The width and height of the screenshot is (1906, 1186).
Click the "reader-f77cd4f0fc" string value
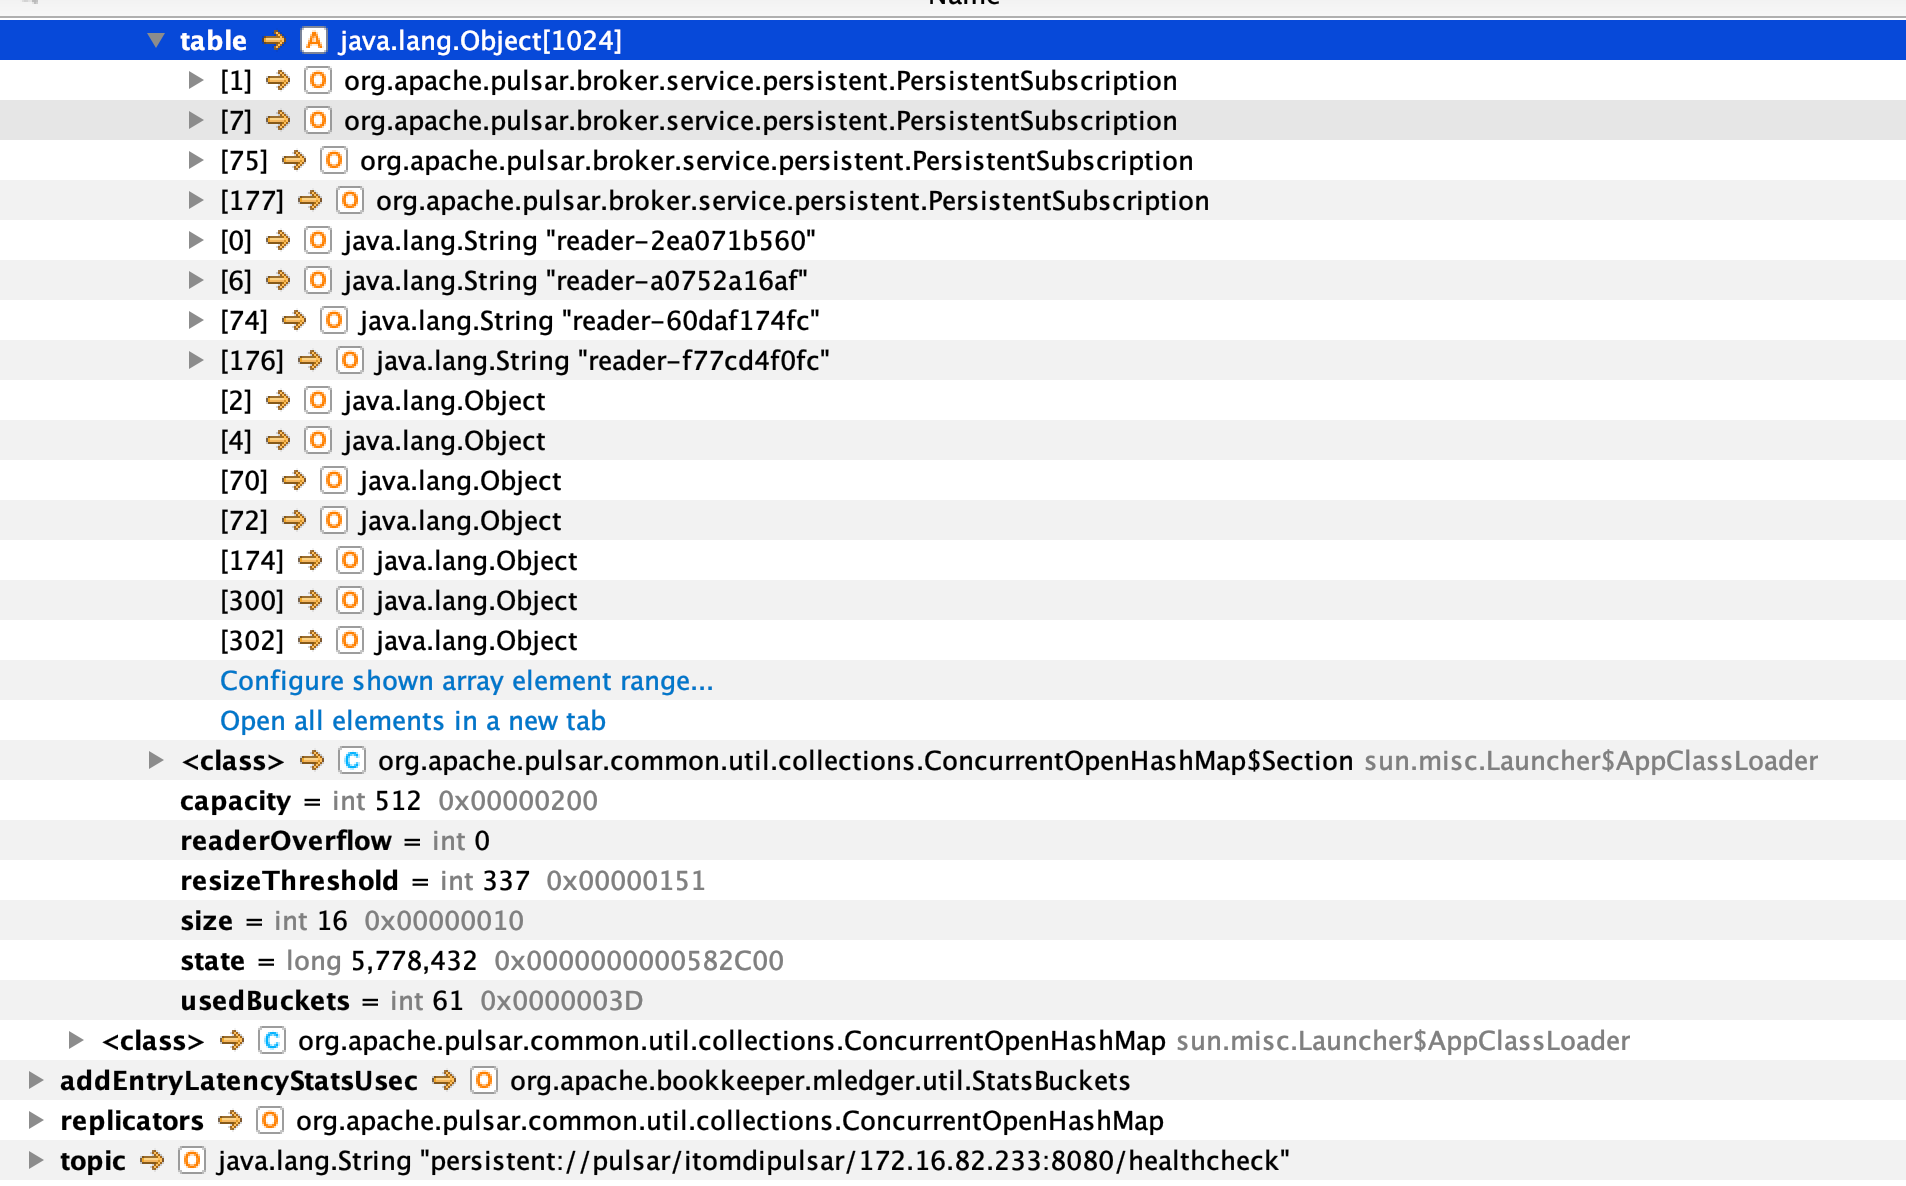point(704,361)
